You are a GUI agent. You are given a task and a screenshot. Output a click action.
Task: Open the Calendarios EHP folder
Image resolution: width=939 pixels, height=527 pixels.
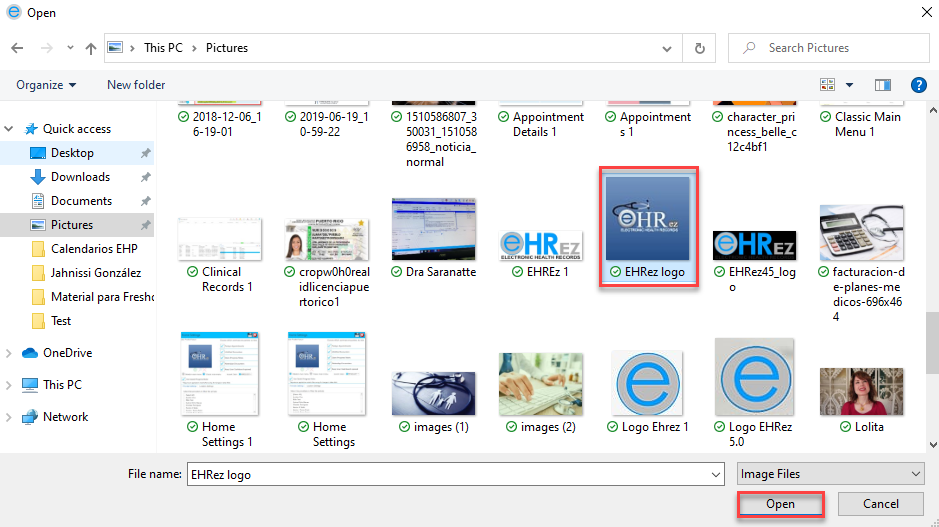pyautogui.click(x=94, y=249)
